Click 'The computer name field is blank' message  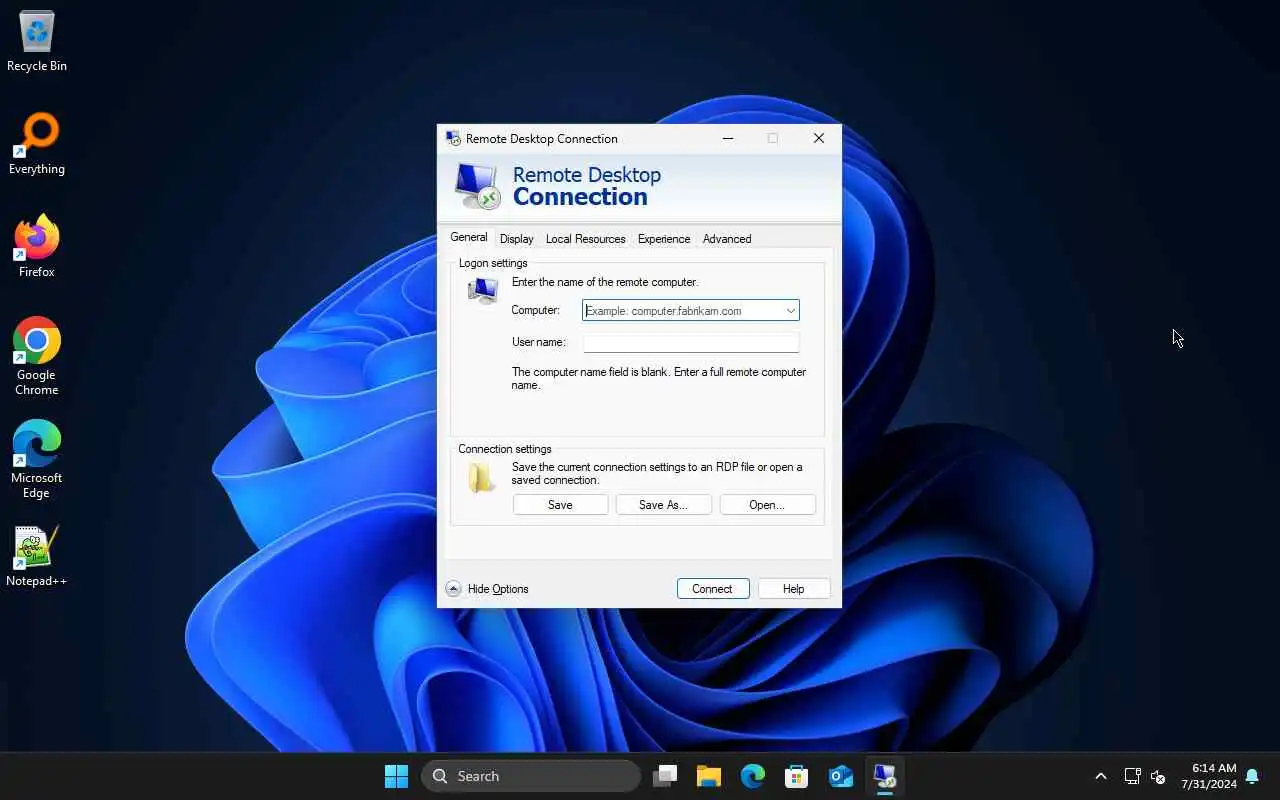pyautogui.click(x=659, y=378)
